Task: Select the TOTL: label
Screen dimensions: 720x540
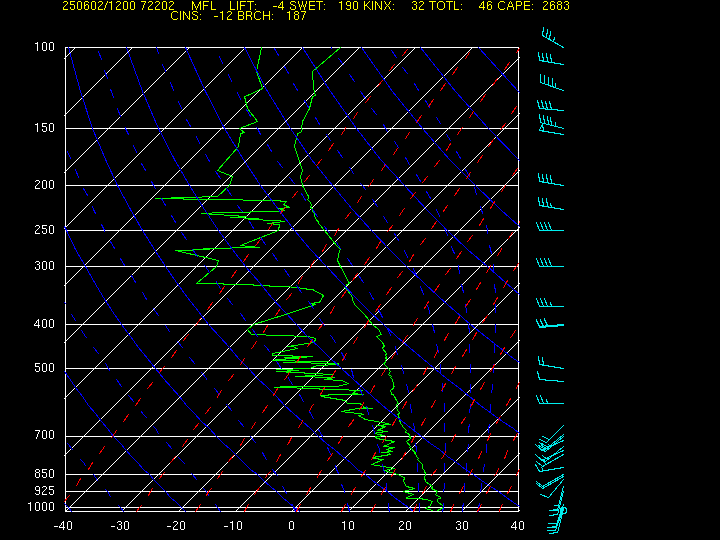Action: point(446,6)
